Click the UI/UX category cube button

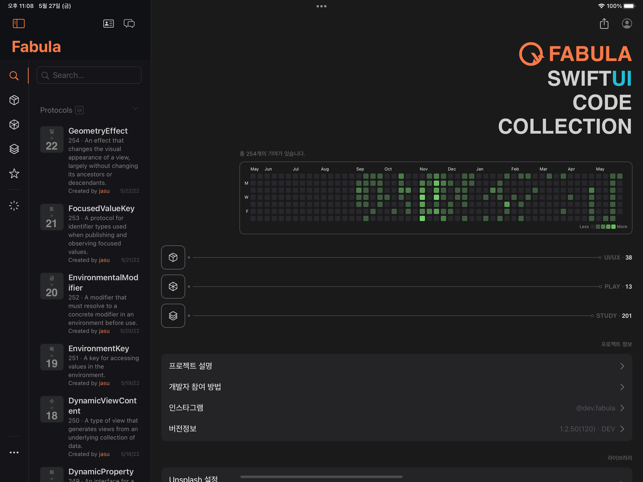pyautogui.click(x=173, y=258)
